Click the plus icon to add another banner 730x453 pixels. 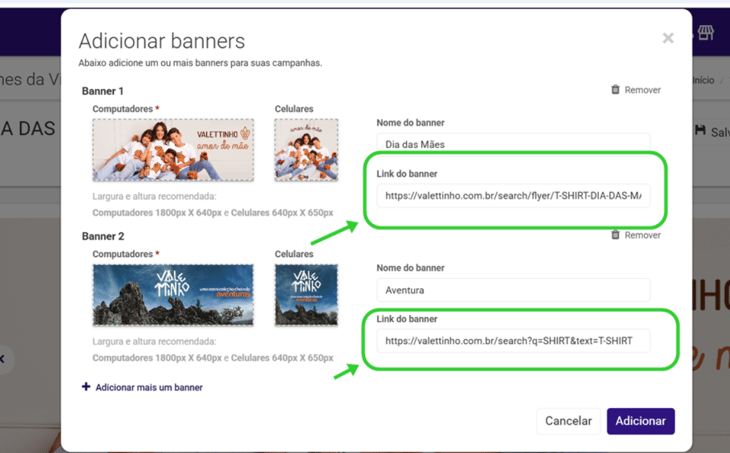pyautogui.click(x=86, y=387)
